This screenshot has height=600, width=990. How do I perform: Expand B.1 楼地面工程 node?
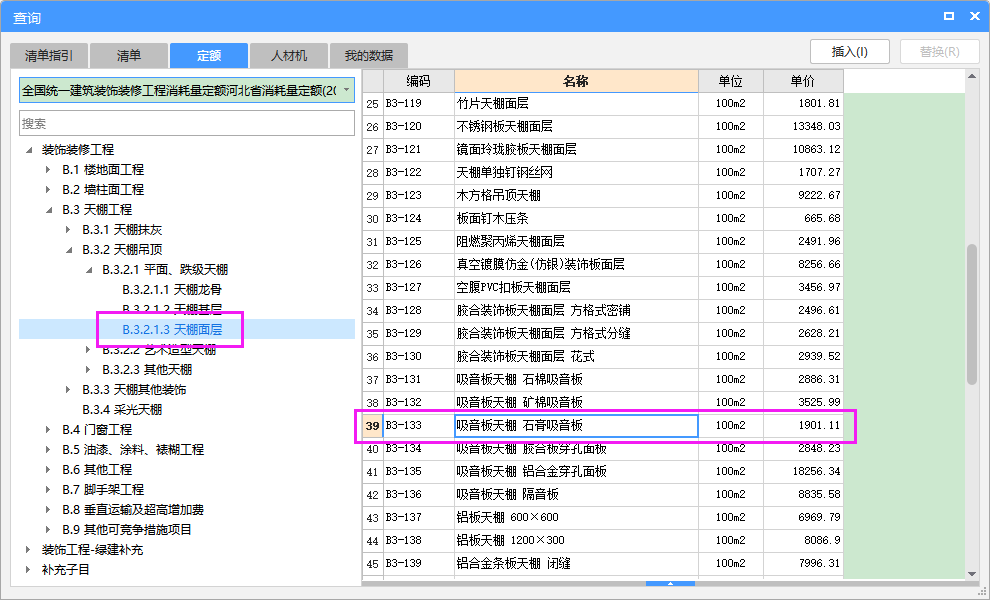[48, 170]
